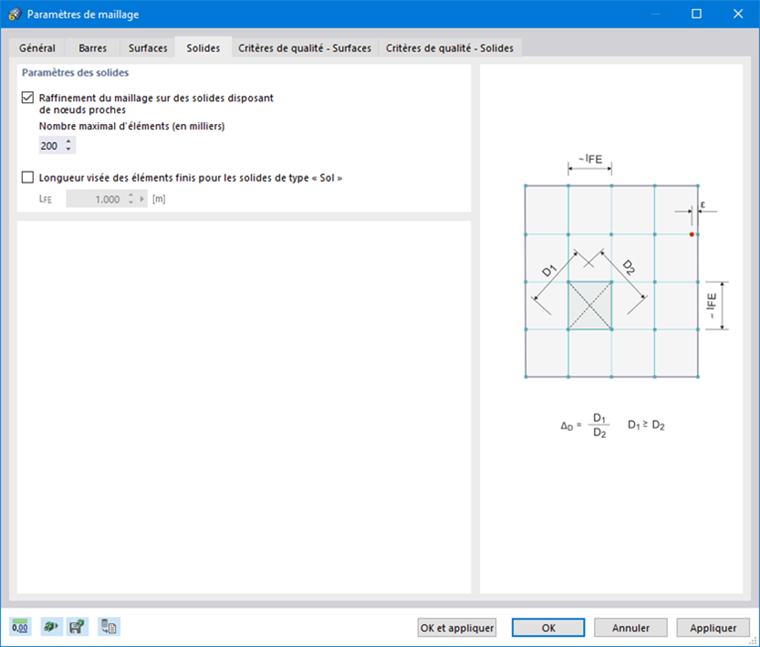Select the Solides tab

click(x=203, y=47)
